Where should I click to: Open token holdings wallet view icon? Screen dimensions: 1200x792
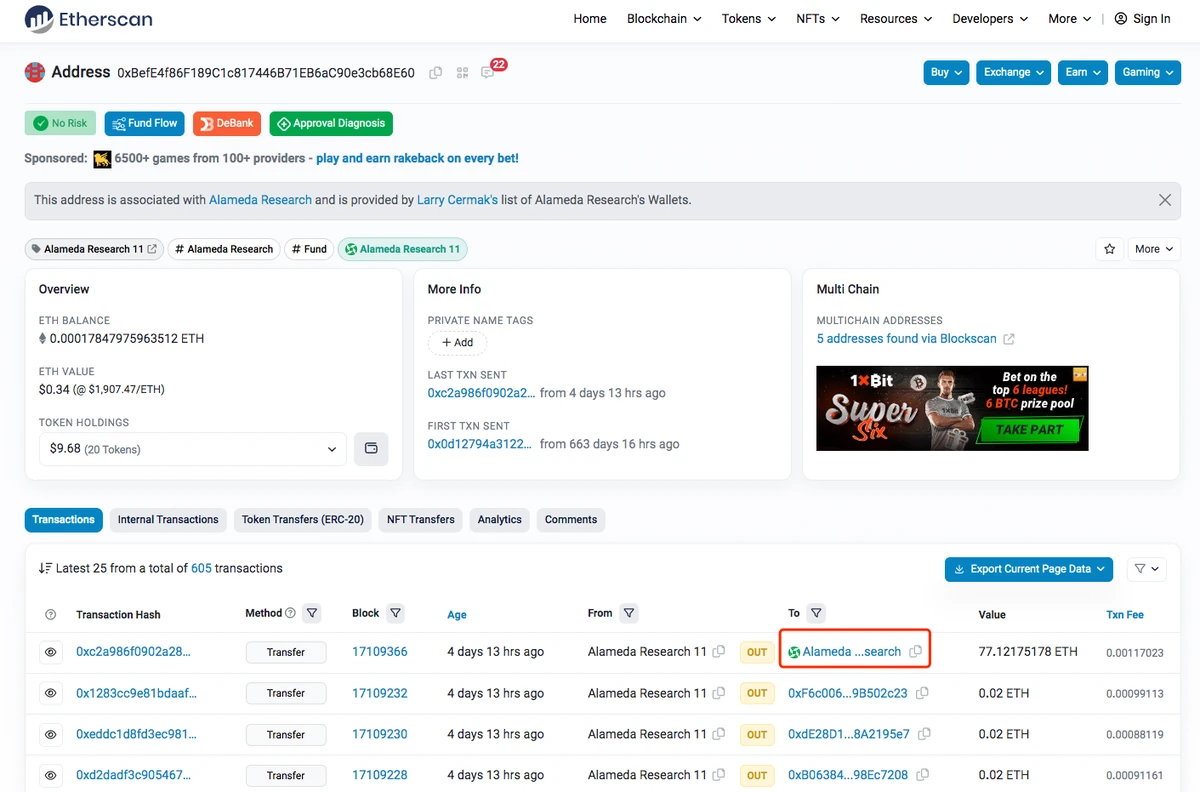click(371, 449)
